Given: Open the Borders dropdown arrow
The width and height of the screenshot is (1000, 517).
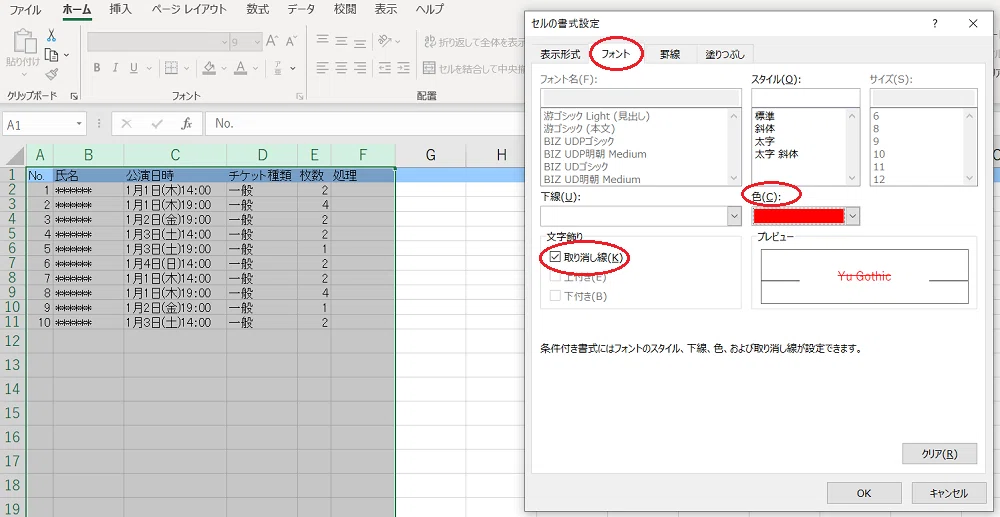Looking at the screenshot, I should pyautogui.click(x=187, y=68).
